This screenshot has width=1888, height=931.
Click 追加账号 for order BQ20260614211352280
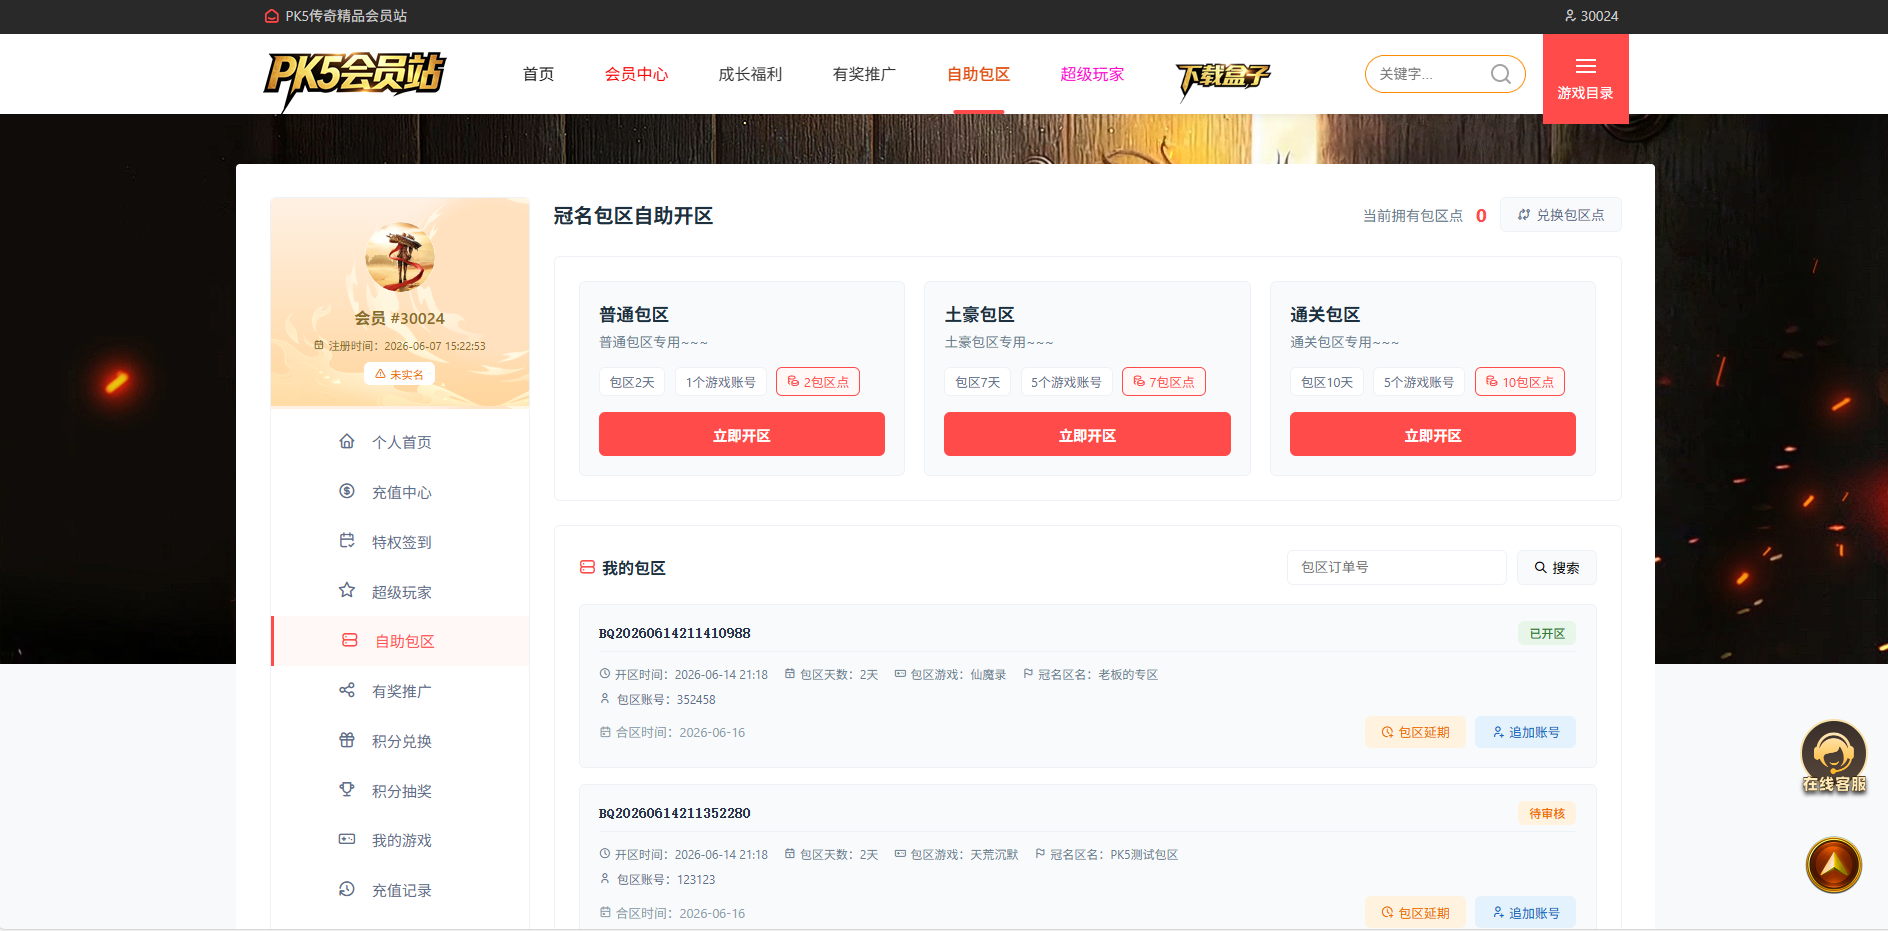click(x=1526, y=912)
